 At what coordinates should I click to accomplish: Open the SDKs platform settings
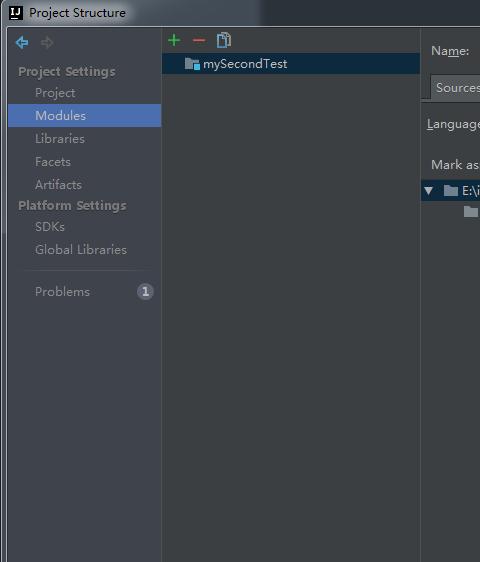coord(50,227)
